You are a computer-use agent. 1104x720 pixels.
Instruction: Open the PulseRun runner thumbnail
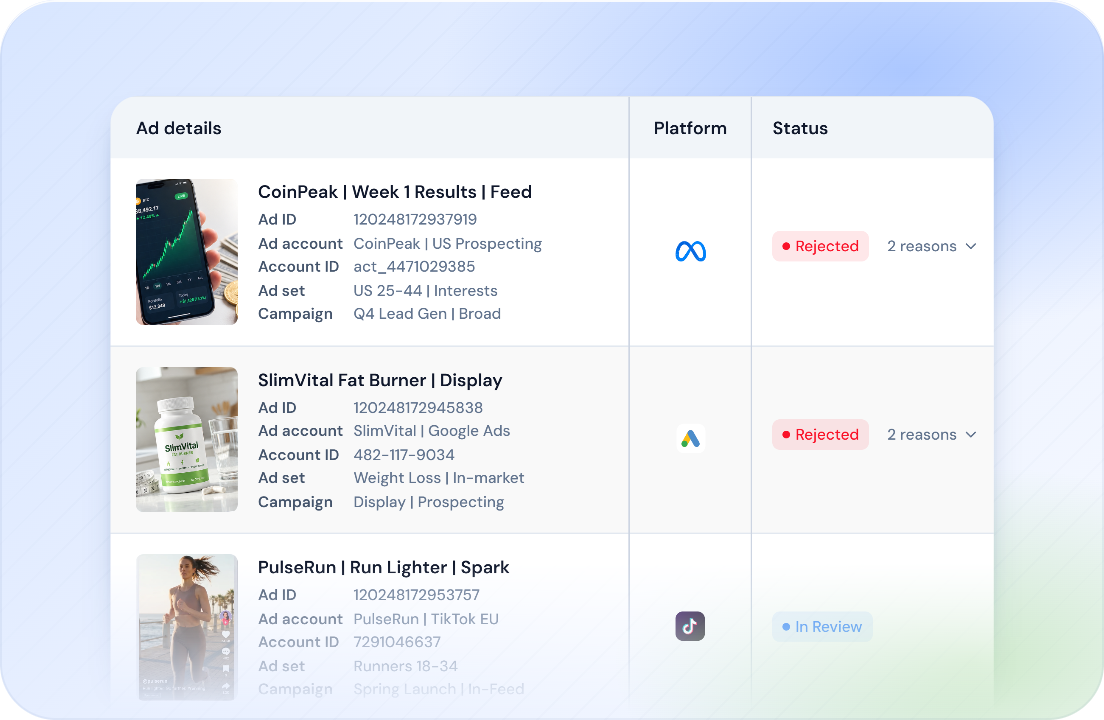pyautogui.click(x=187, y=627)
